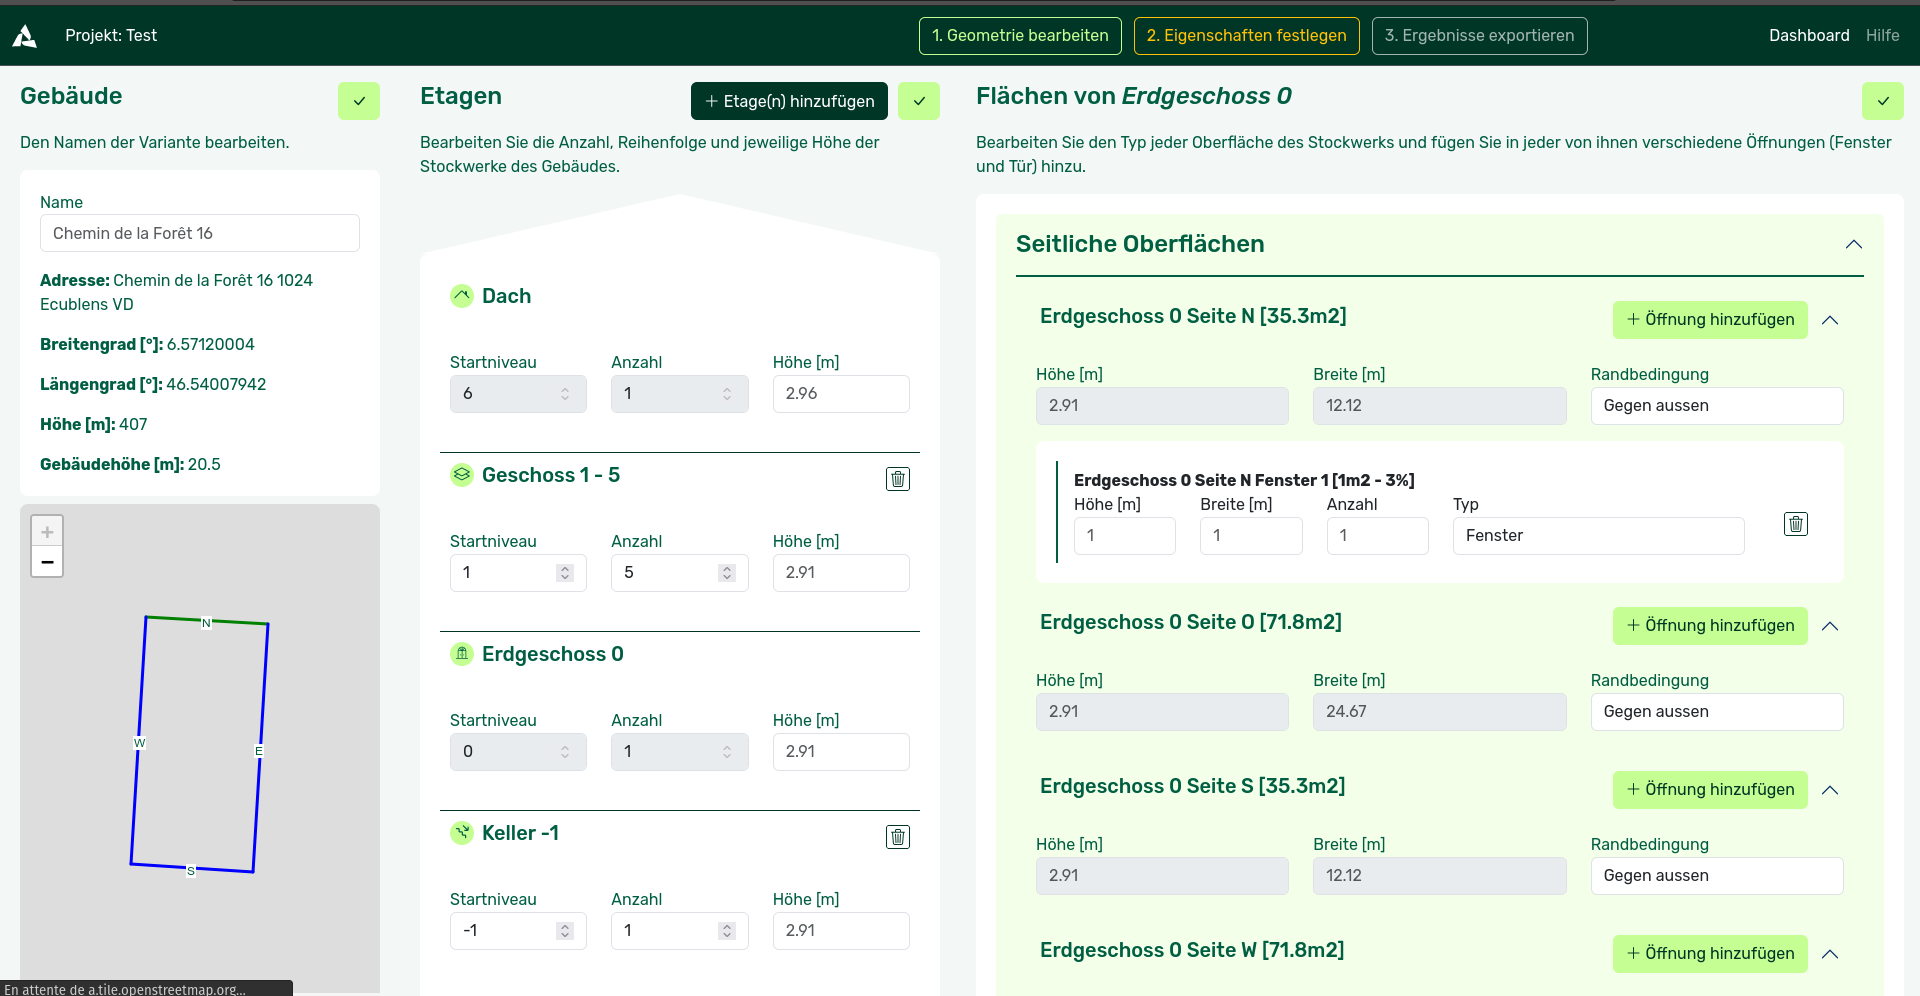Click 'Gebäudehöhe [m]: 20.5' text
The height and width of the screenshot is (996, 1920).
tap(130, 464)
